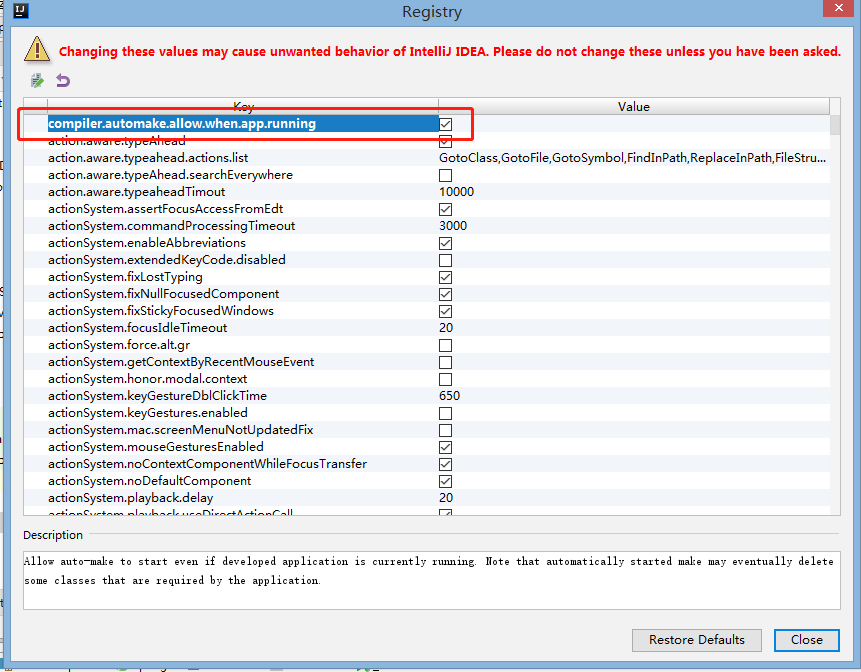This screenshot has height=672, width=861.
Task: Toggle compiler.automake.allow.when.app.running checkbox
Action: coord(445,124)
